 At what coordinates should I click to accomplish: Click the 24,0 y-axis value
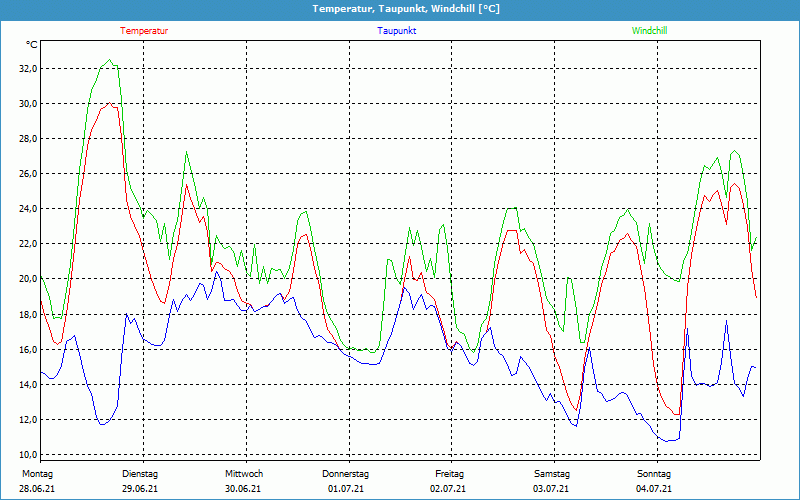tap(28, 209)
